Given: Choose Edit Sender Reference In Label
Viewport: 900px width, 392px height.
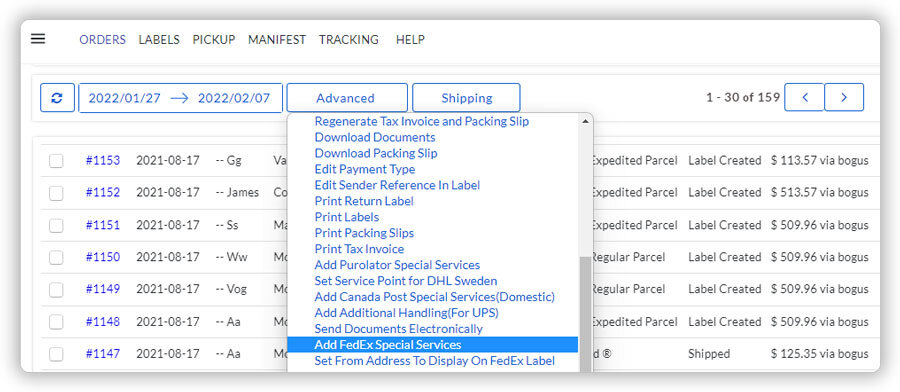Looking at the screenshot, I should coord(397,185).
